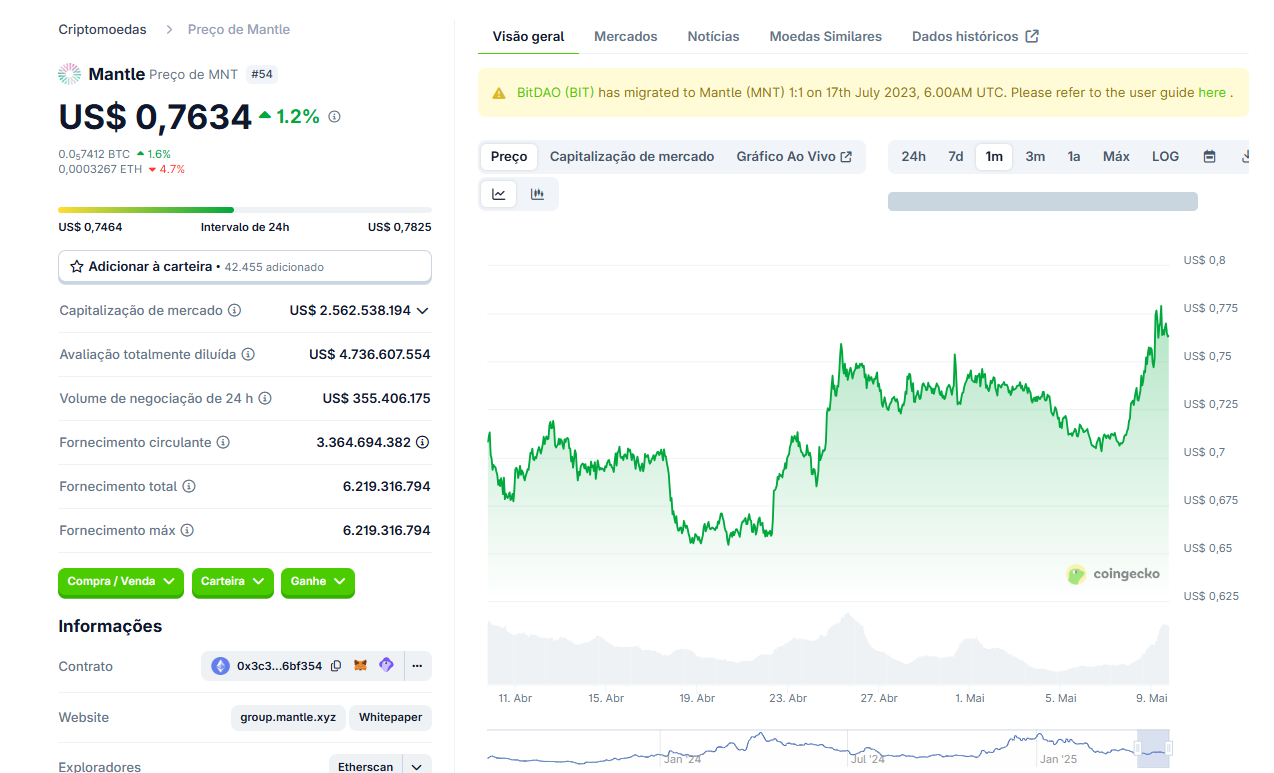Expand the market cap details chevron
This screenshot has width=1274, height=773.
(x=423, y=311)
